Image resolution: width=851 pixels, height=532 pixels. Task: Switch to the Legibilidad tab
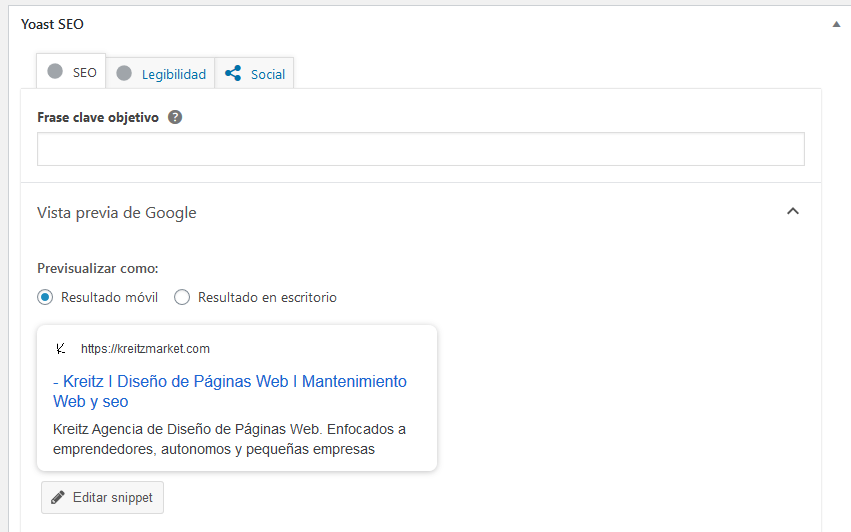(161, 73)
